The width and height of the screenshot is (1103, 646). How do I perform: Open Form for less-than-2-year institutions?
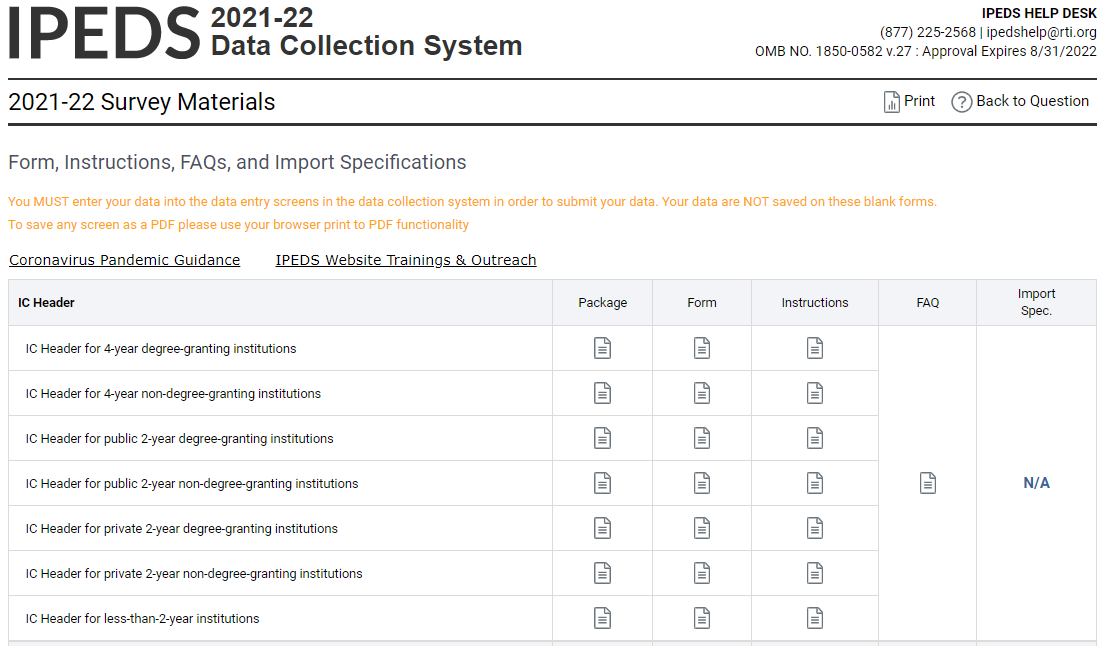coord(702,618)
